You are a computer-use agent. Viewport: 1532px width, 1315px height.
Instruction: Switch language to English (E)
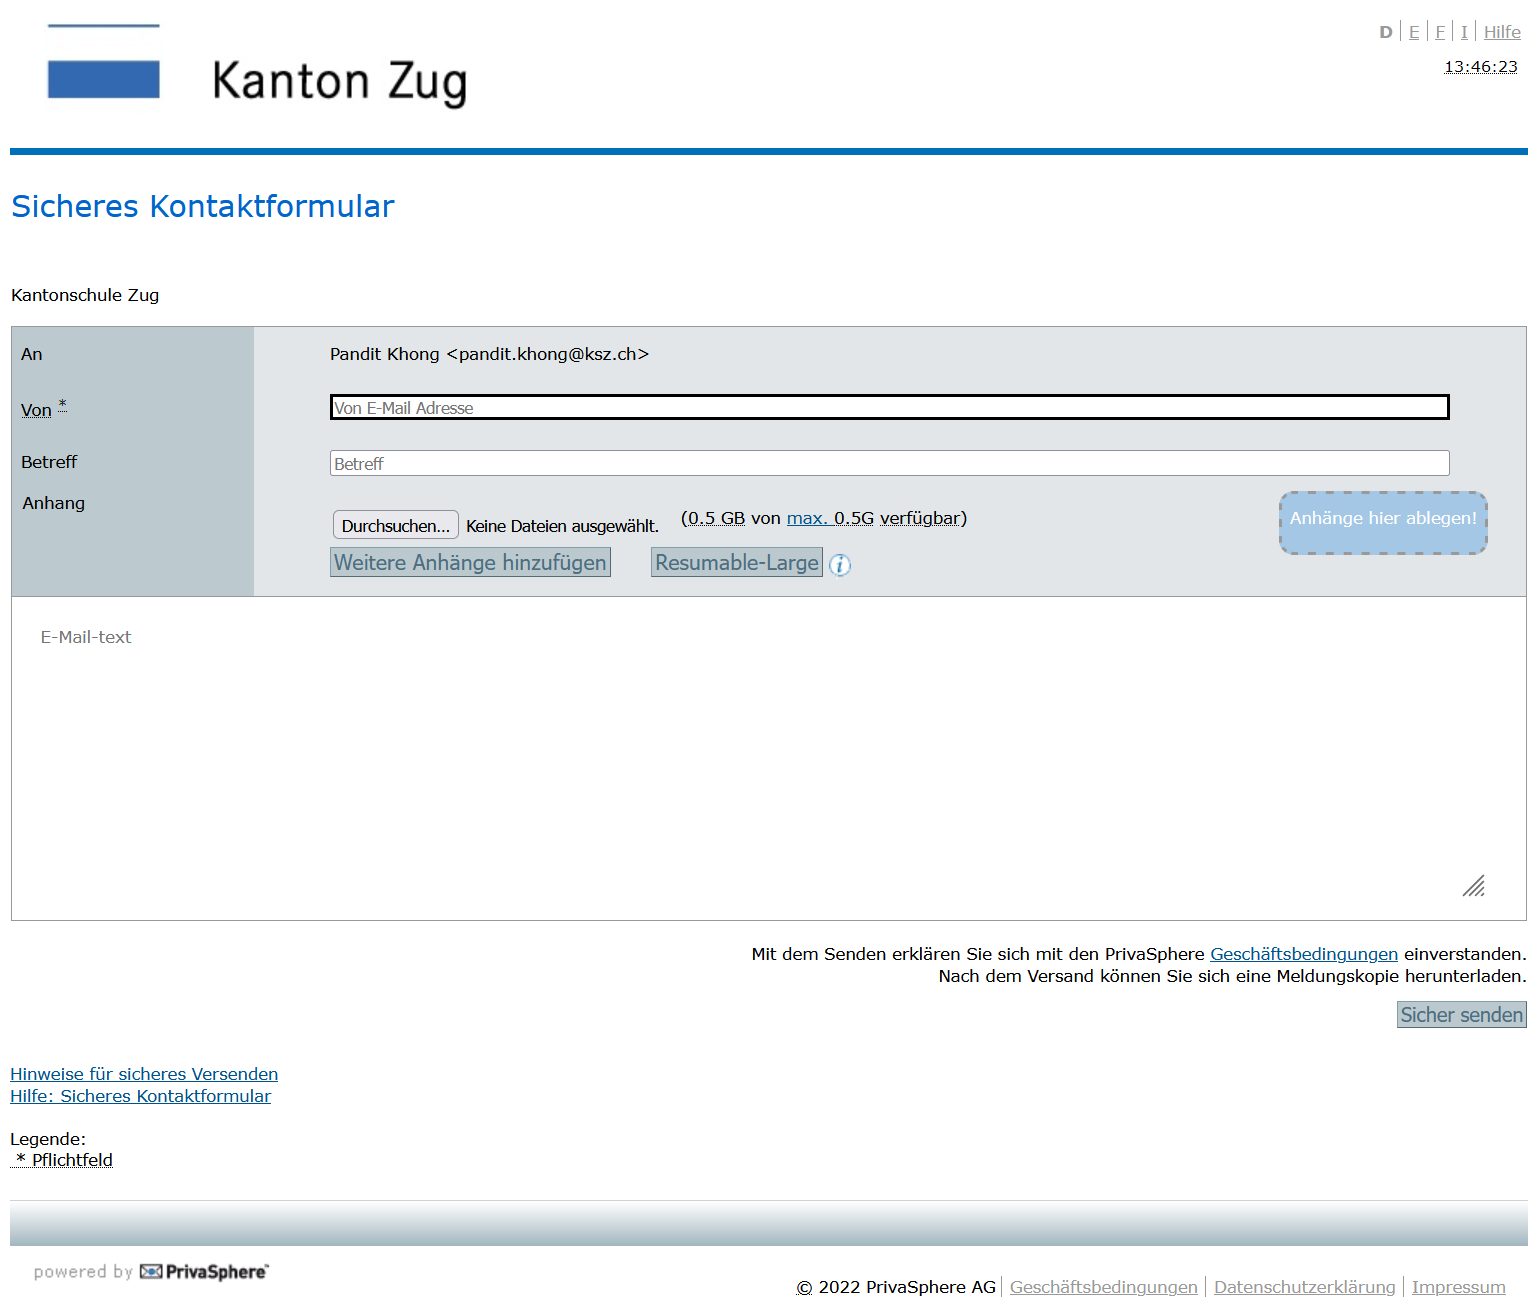(1414, 32)
